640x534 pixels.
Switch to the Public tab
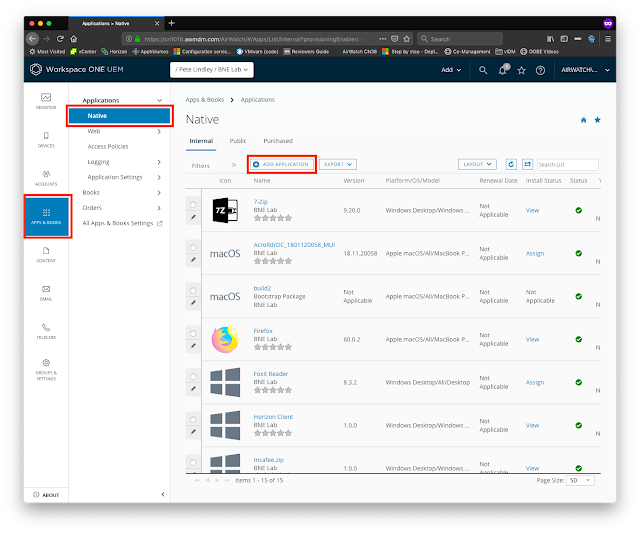(238, 141)
